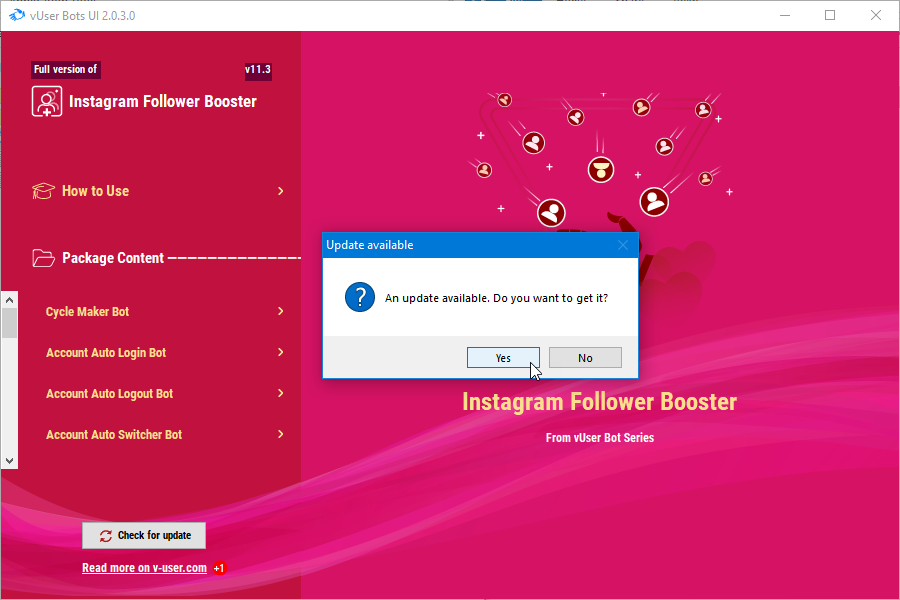
Task: Click the refresh icon on Check for update
Action: (x=106, y=536)
